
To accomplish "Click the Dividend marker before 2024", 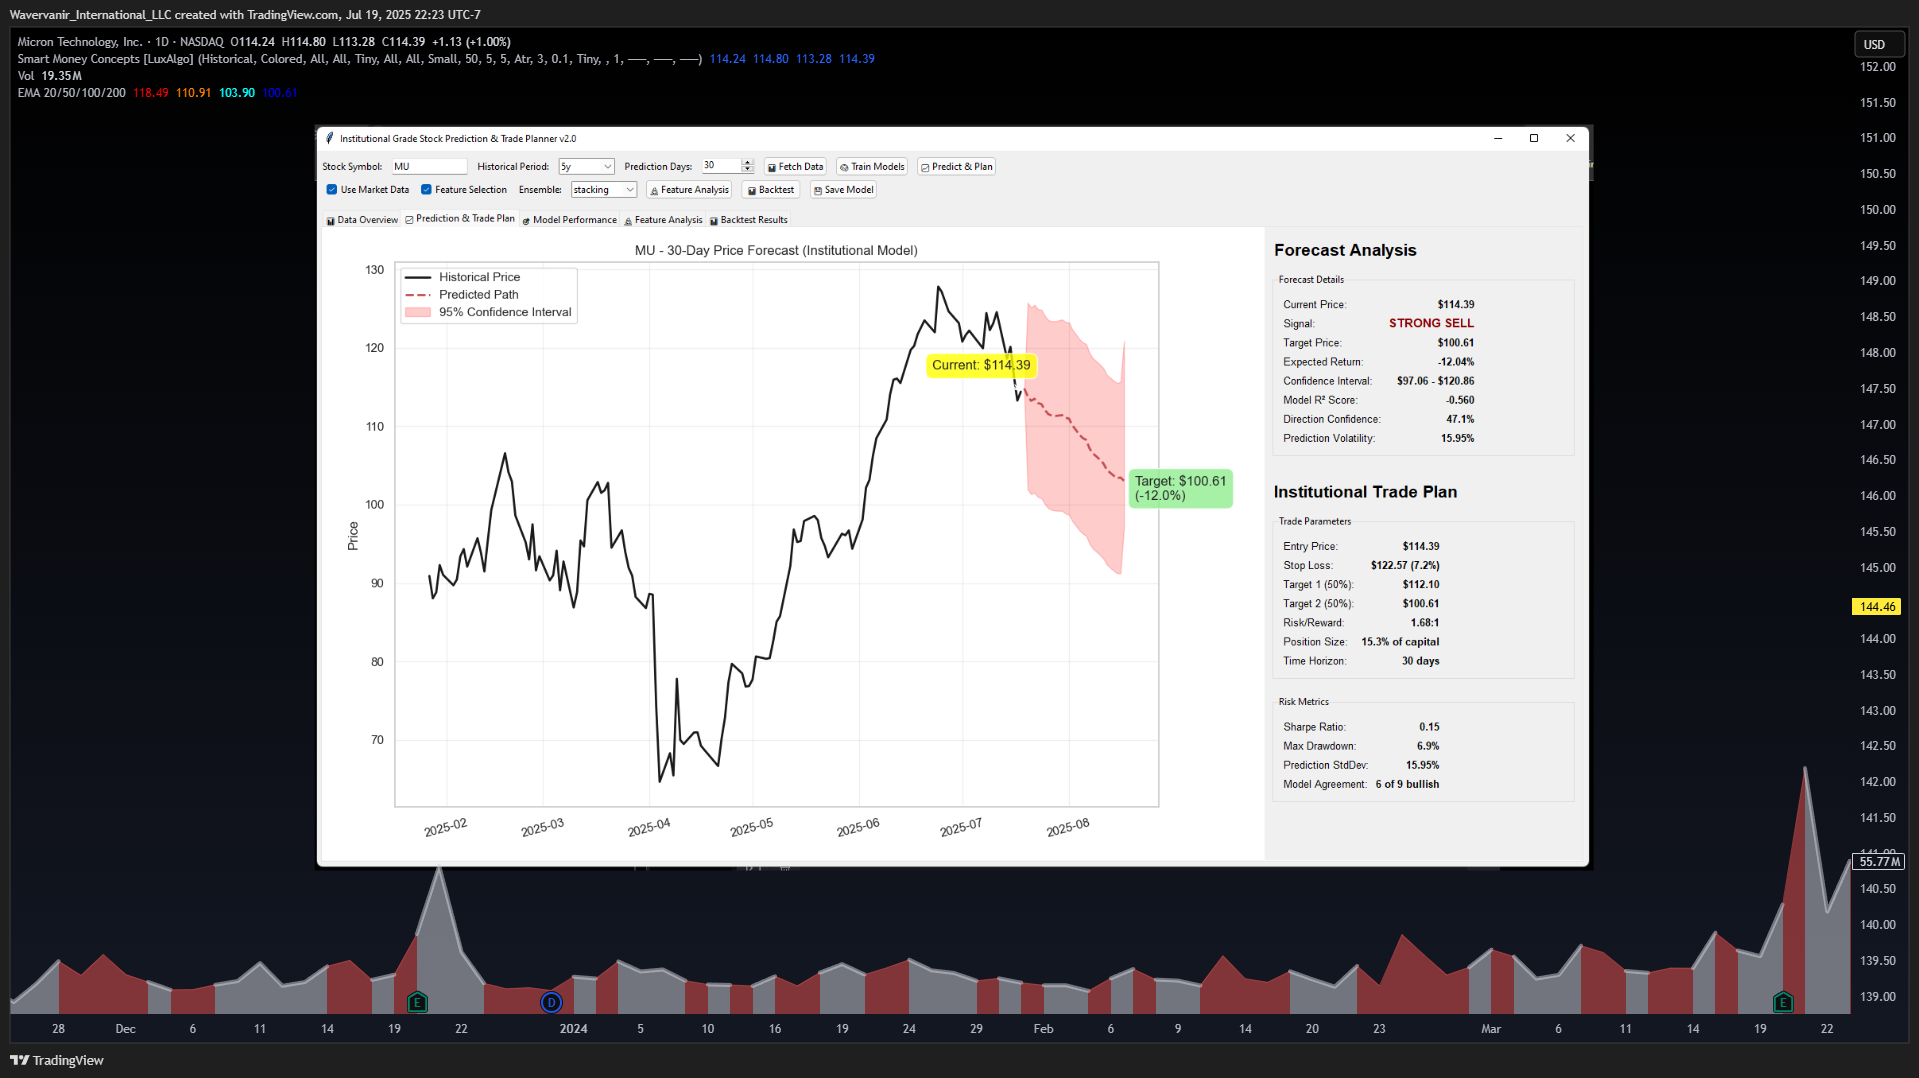I will pos(551,1002).
